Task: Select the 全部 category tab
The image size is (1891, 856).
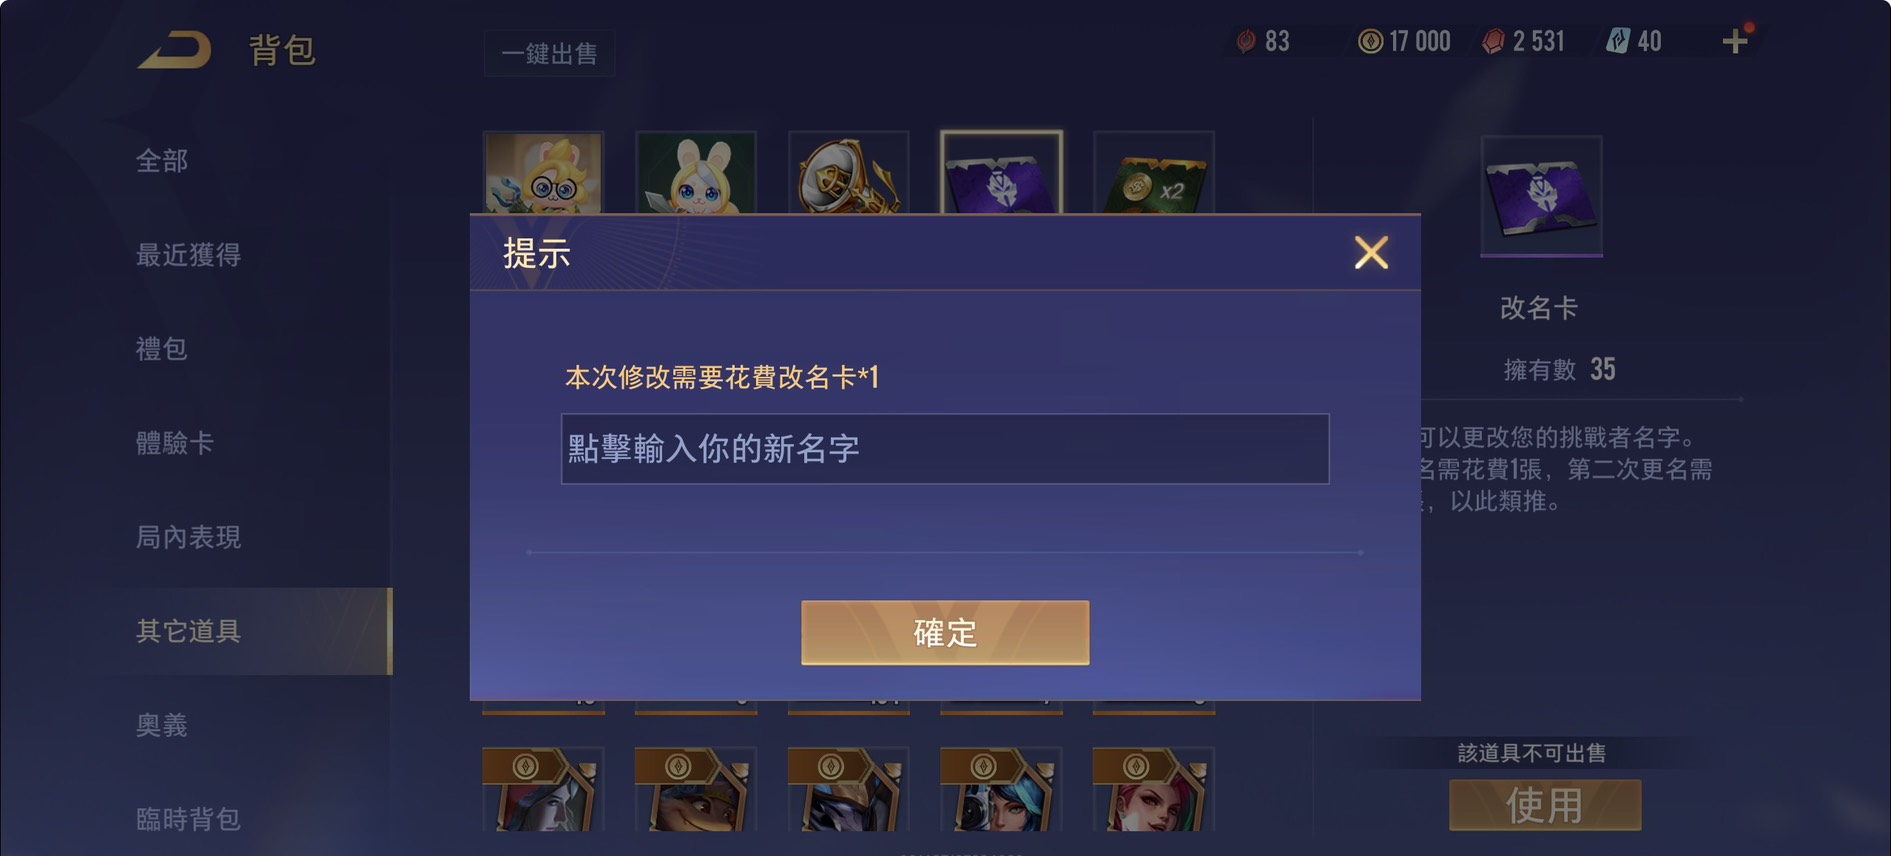Action: point(162,161)
